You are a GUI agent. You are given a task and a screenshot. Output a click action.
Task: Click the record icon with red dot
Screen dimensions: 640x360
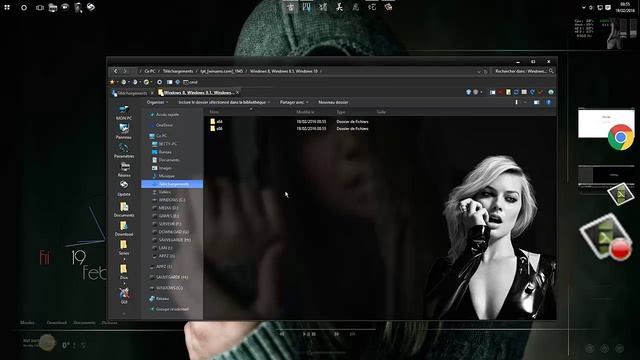(x=607, y=237)
